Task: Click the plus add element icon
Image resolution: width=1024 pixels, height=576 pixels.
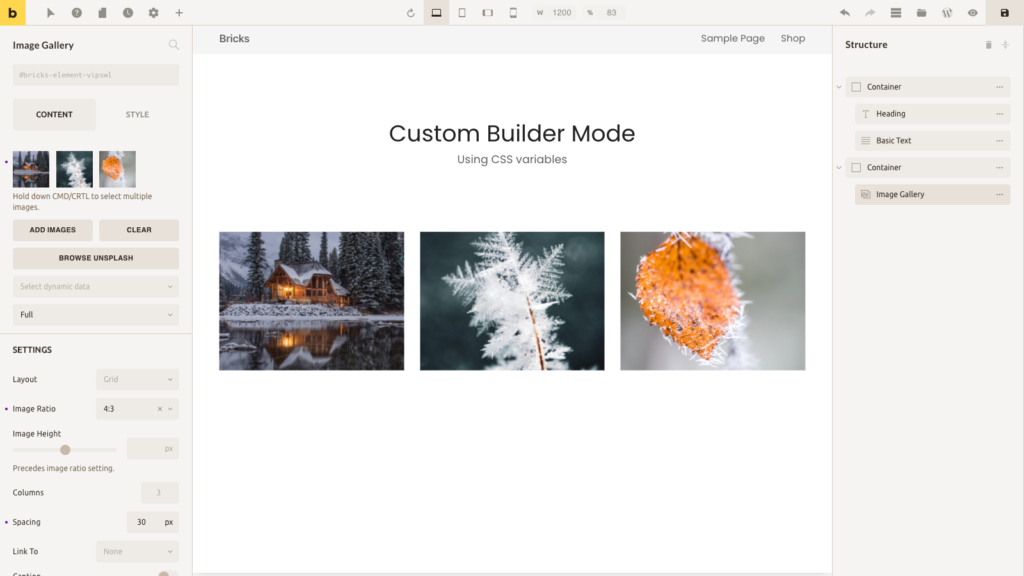Action: pos(179,13)
